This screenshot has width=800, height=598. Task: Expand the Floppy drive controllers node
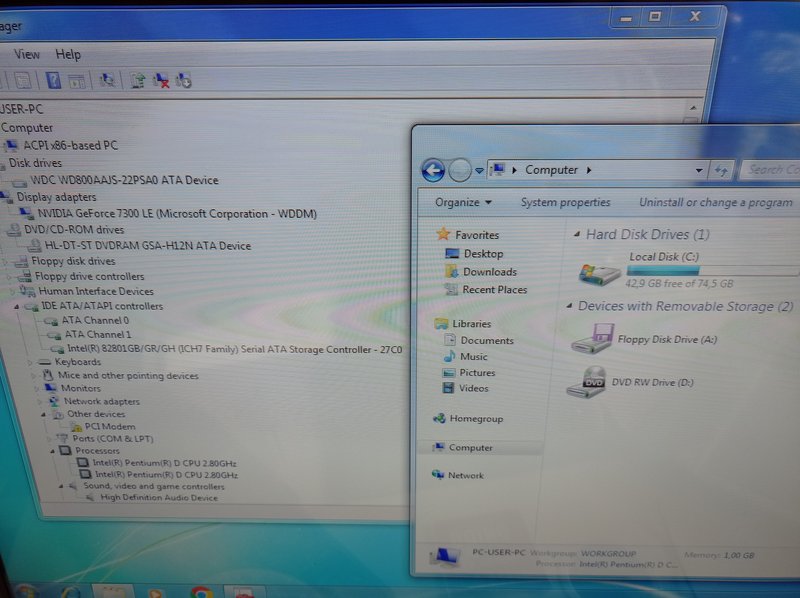10,277
